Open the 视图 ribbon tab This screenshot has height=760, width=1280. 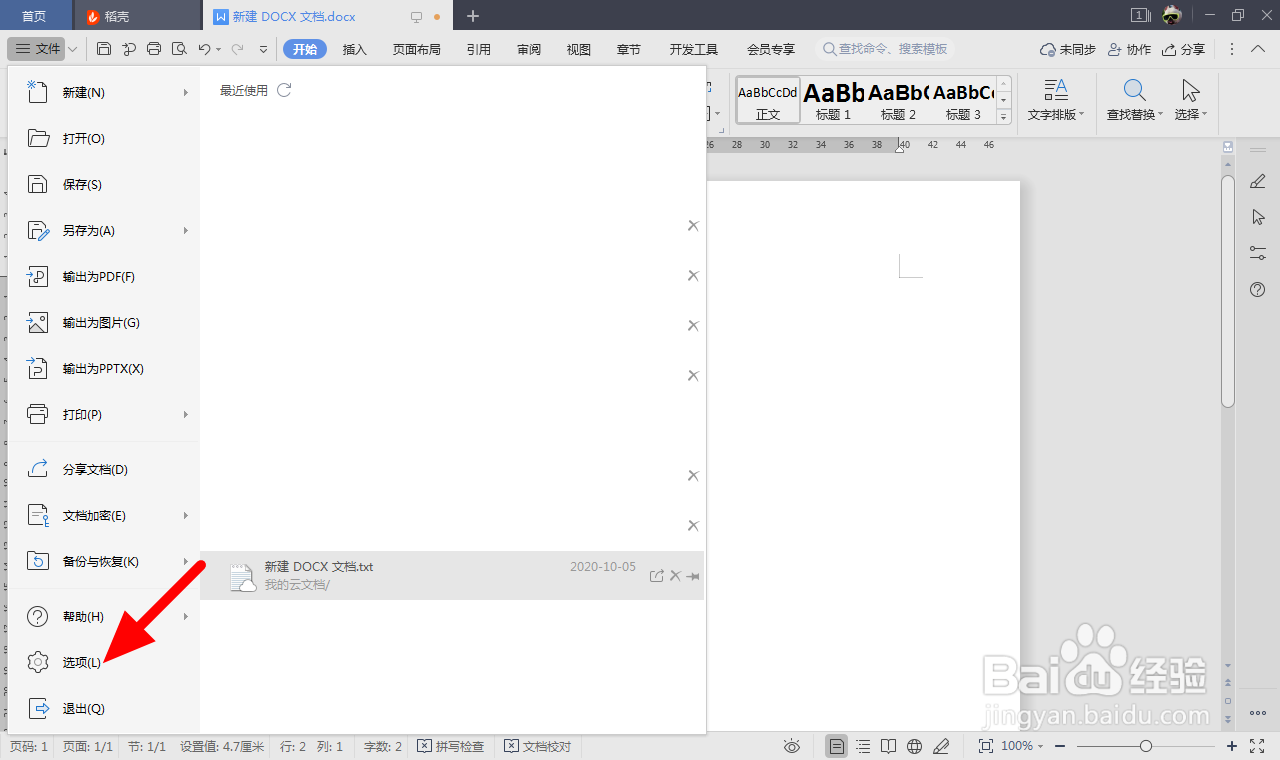(578, 49)
